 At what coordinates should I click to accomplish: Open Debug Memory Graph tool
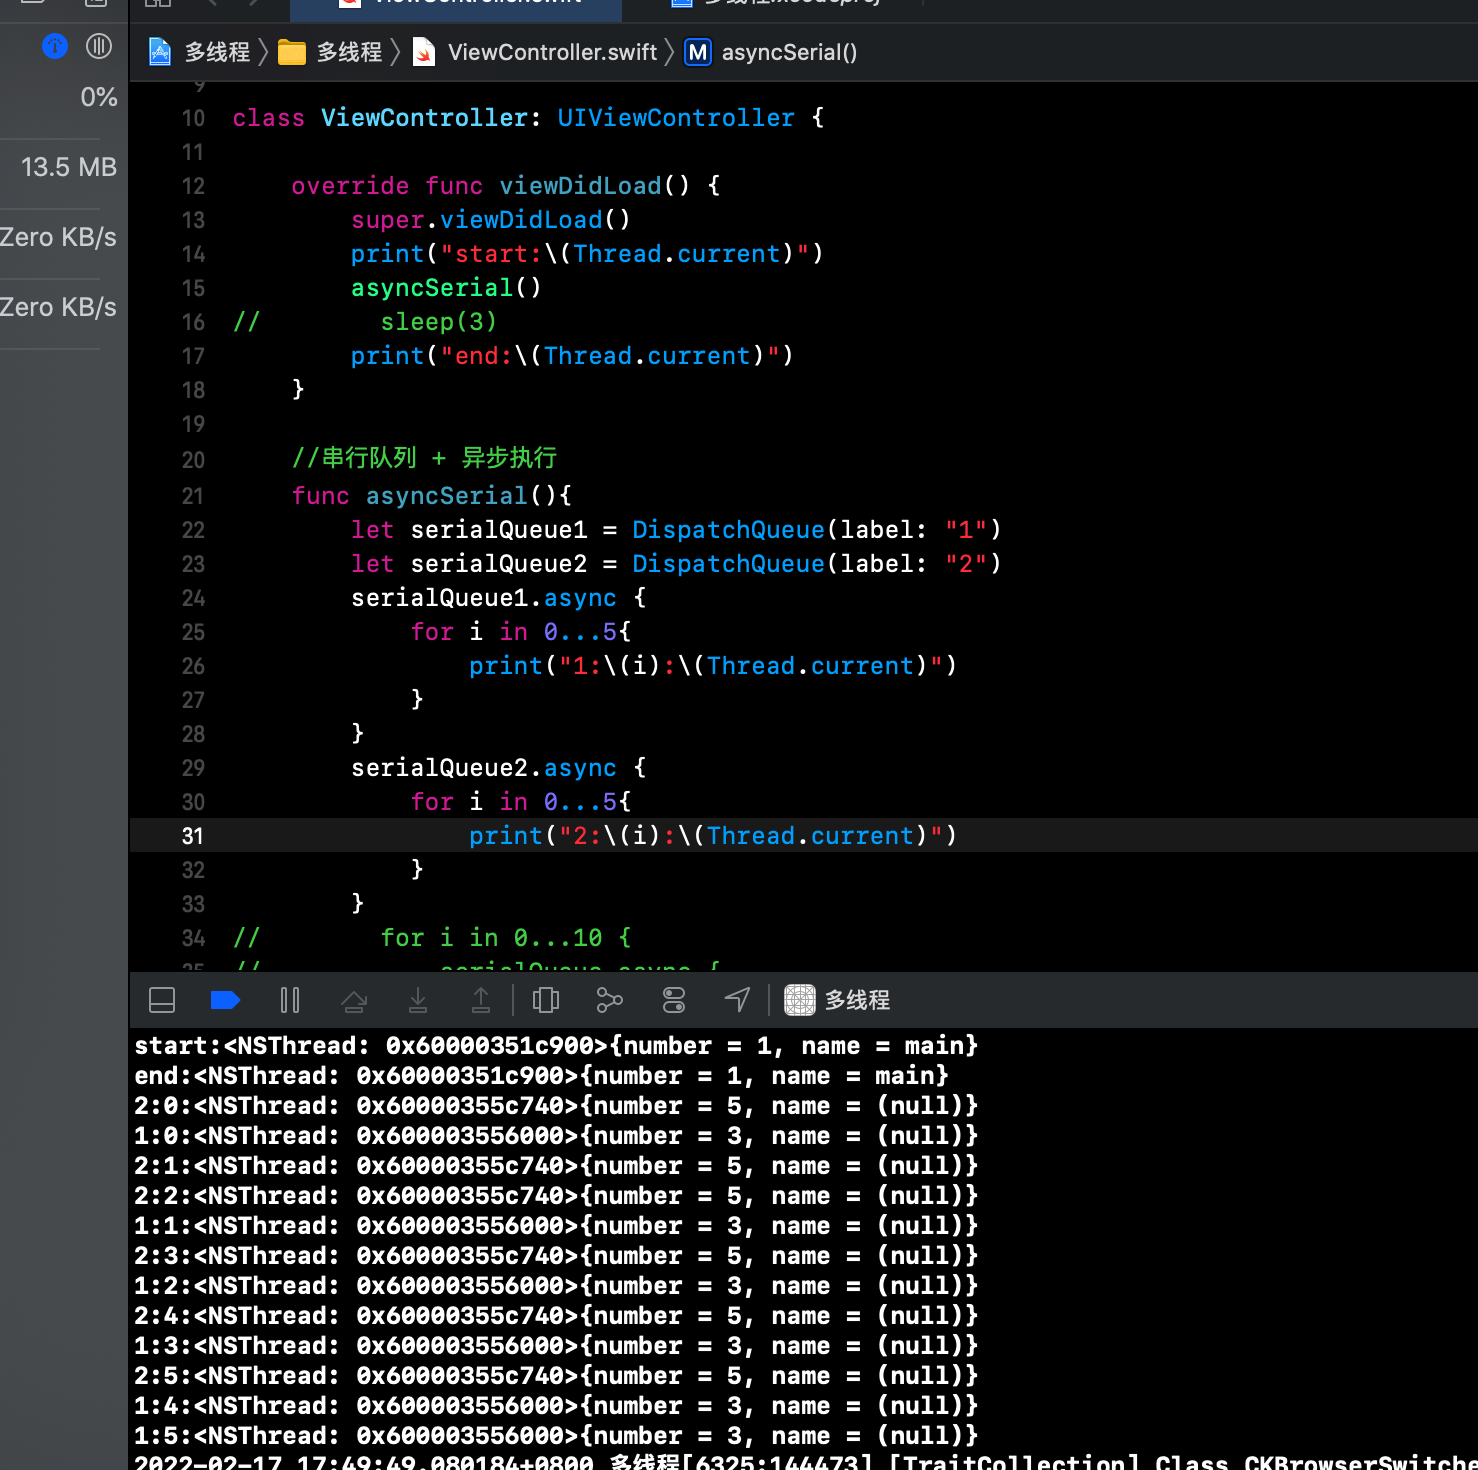pyautogui.click(x=609, y=1000)
